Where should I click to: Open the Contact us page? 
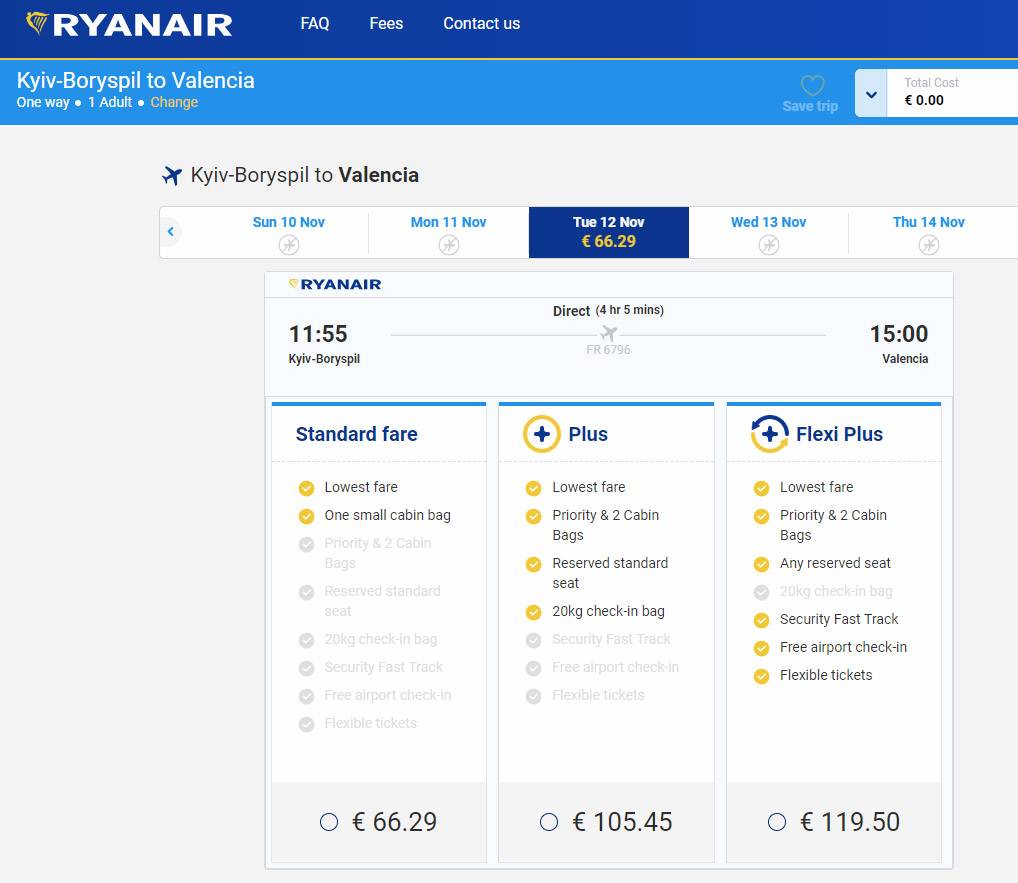481,24
